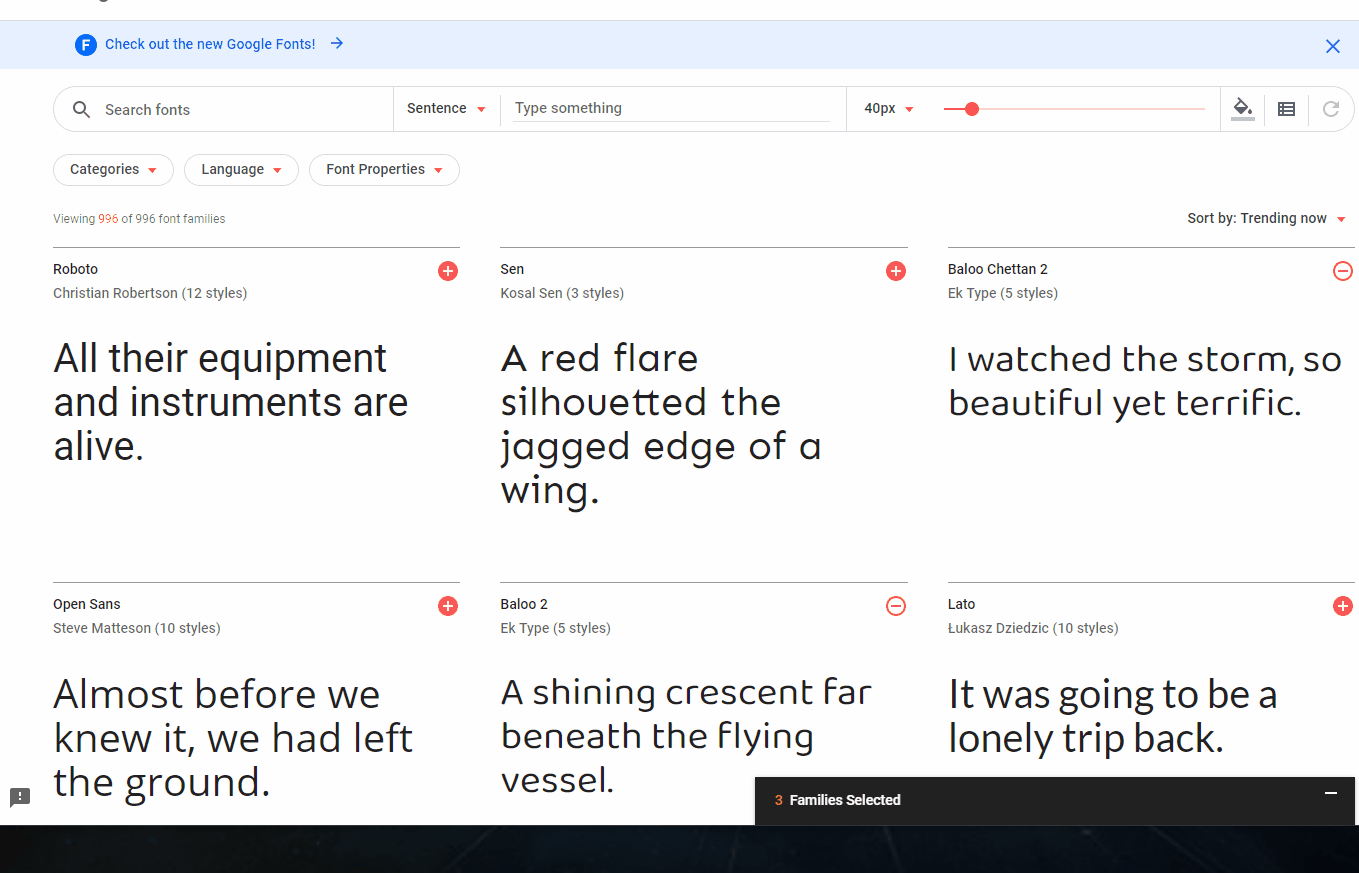Open the Sort by Trending now dropdown
The width and height of the screenshot is (1359, 873).
1266,218
